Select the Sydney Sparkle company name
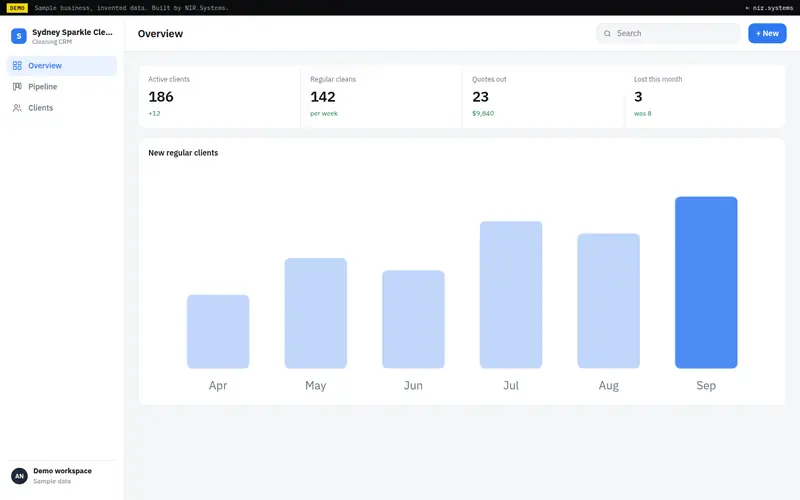This screenshot has height=500, width=800. (x=72, y=32)
